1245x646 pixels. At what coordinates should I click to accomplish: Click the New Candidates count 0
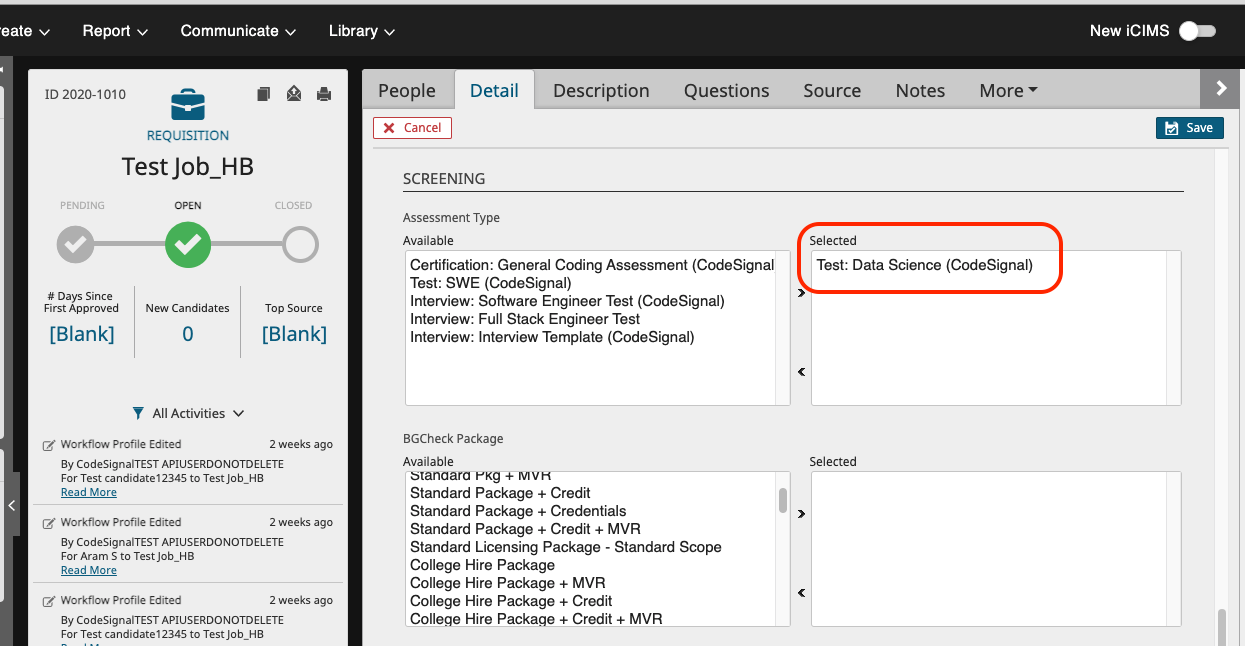(x=188, y=334)
